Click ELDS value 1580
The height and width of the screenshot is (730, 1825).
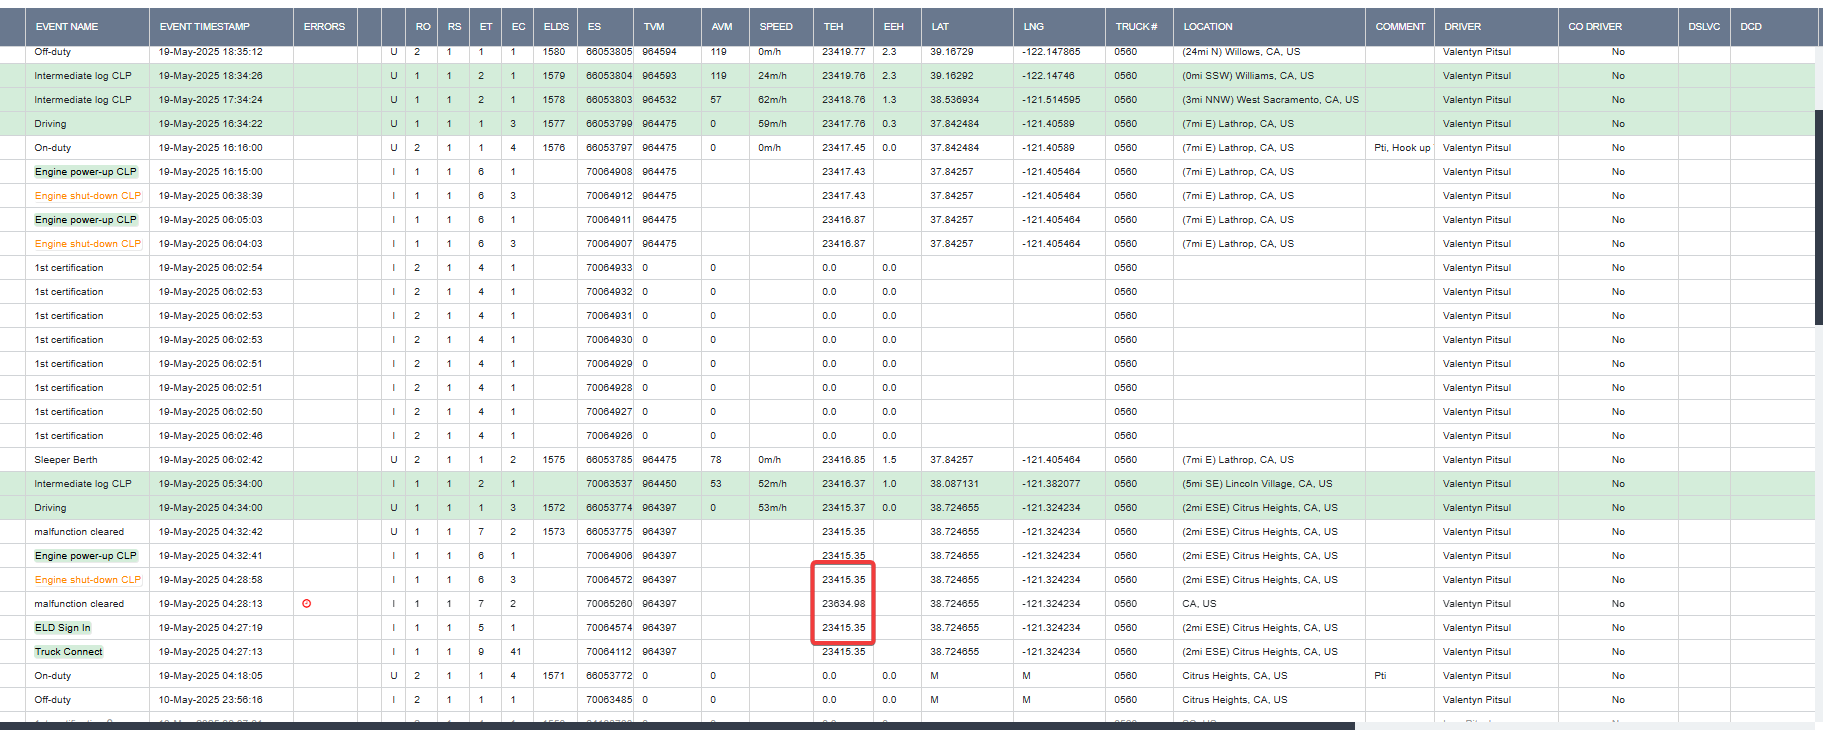coord(554,52)
